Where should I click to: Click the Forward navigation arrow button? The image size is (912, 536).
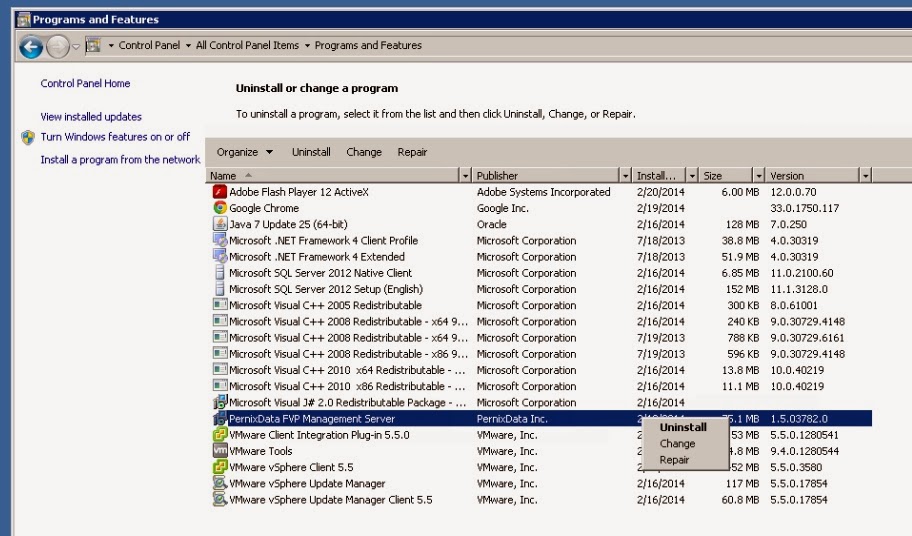[58, 47]
